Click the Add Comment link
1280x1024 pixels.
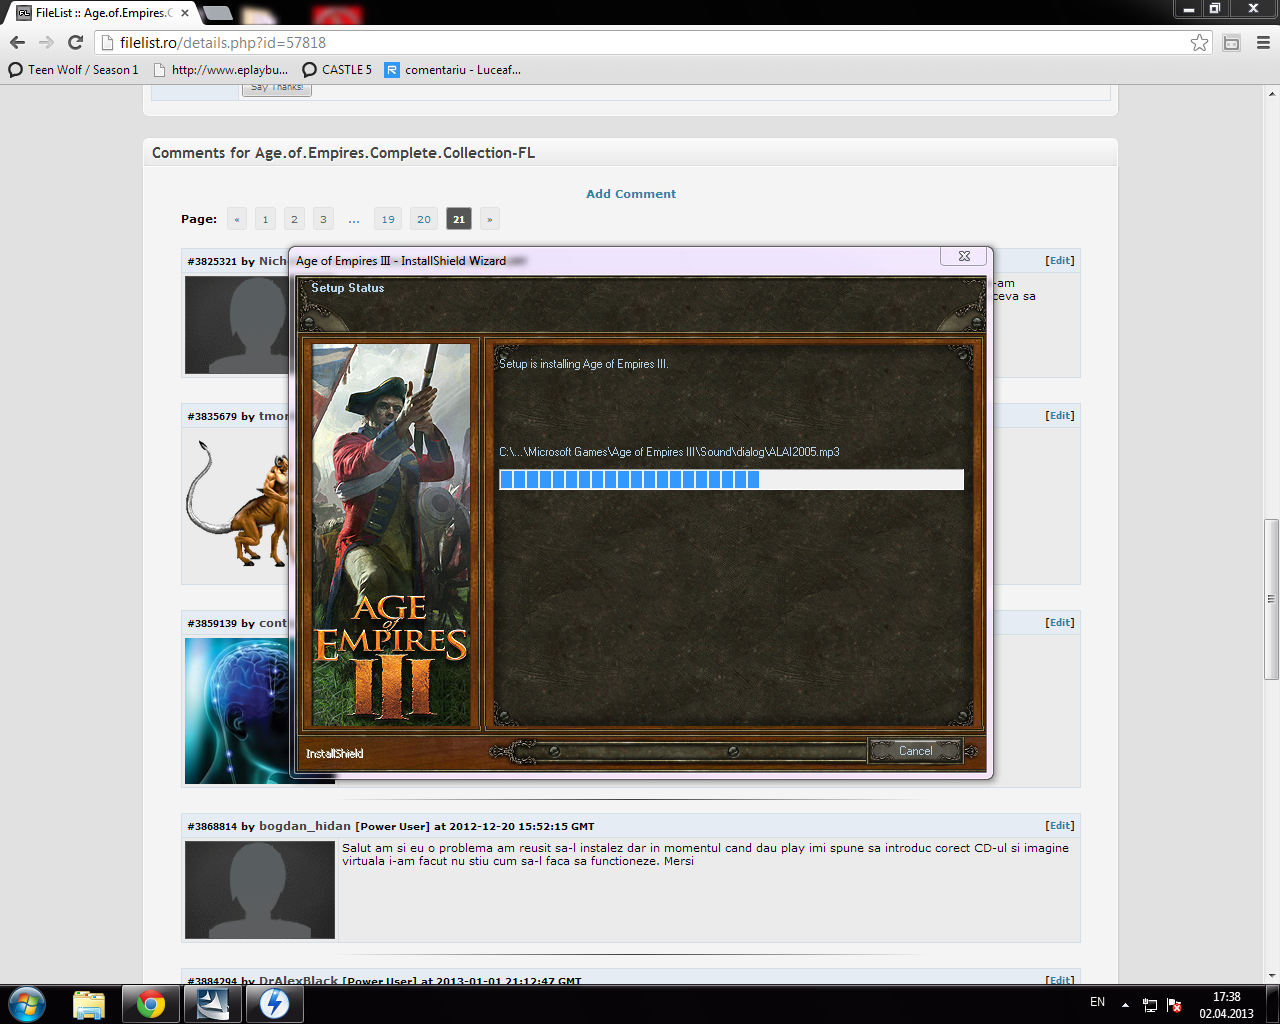click(631, 194)
